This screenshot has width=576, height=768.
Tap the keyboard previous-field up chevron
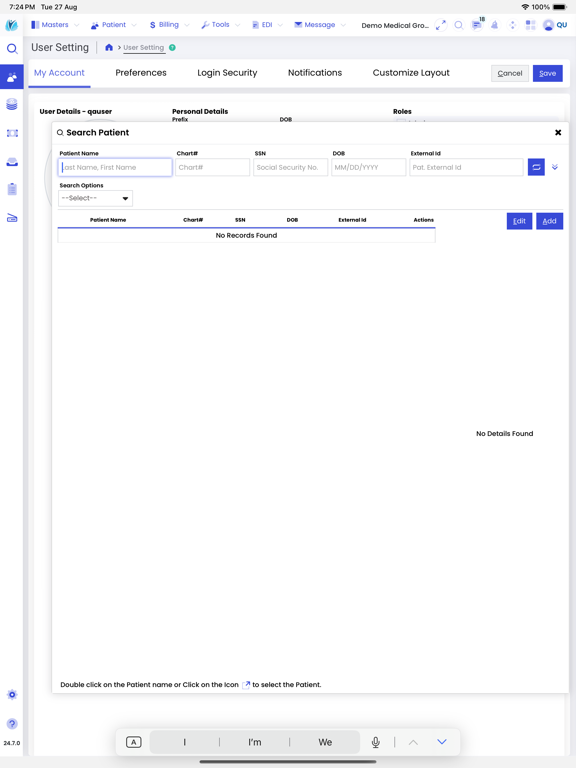(x=413, y=742)
